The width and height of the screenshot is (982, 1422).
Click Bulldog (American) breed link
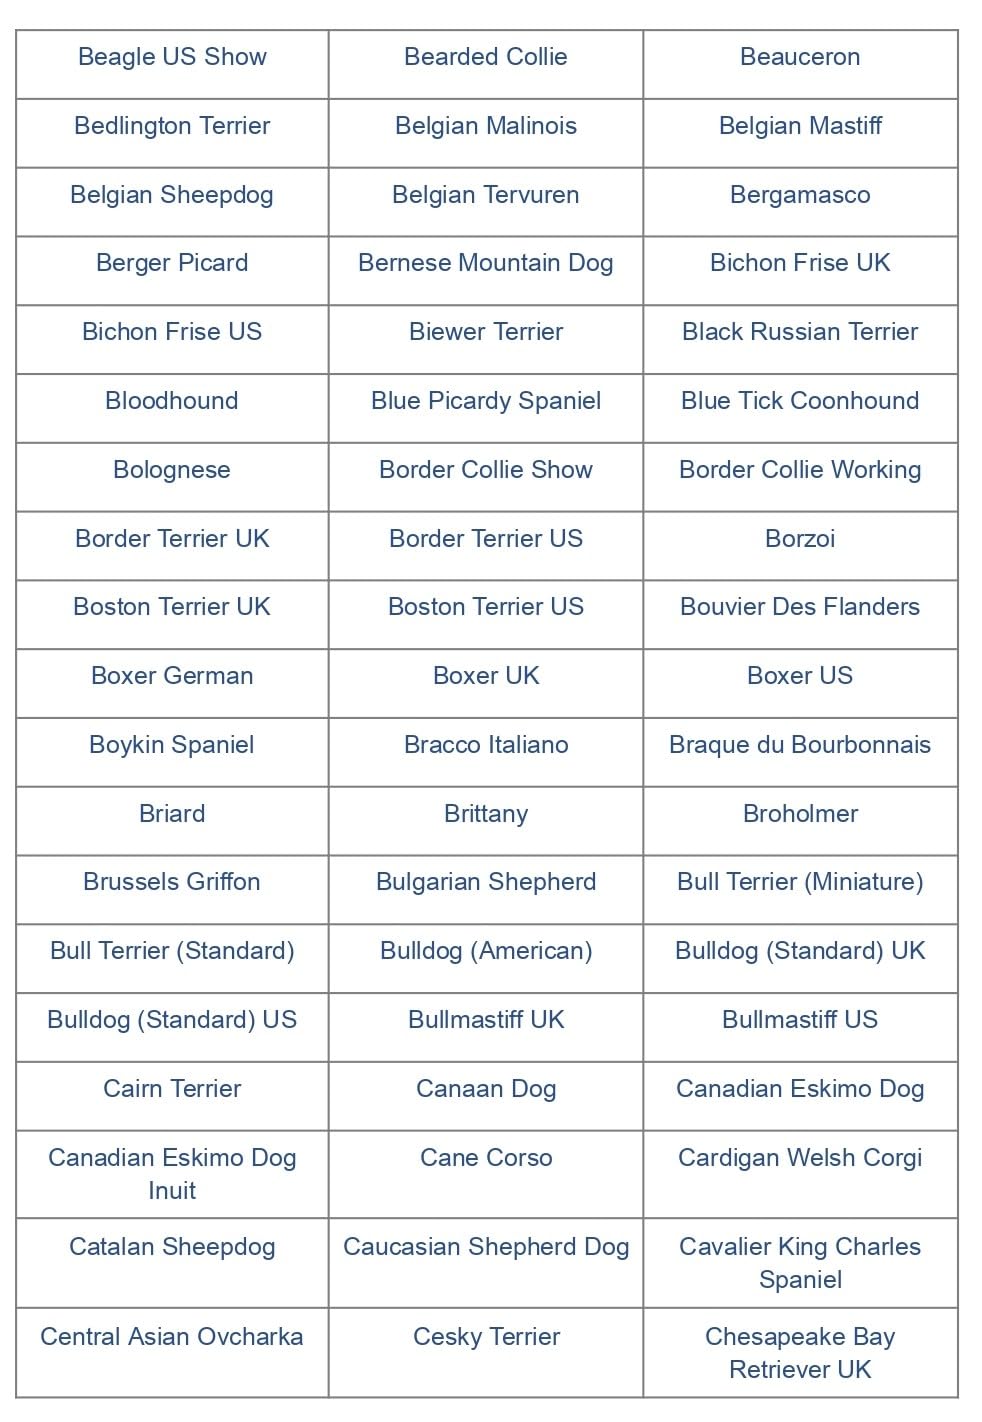point(485,951)
